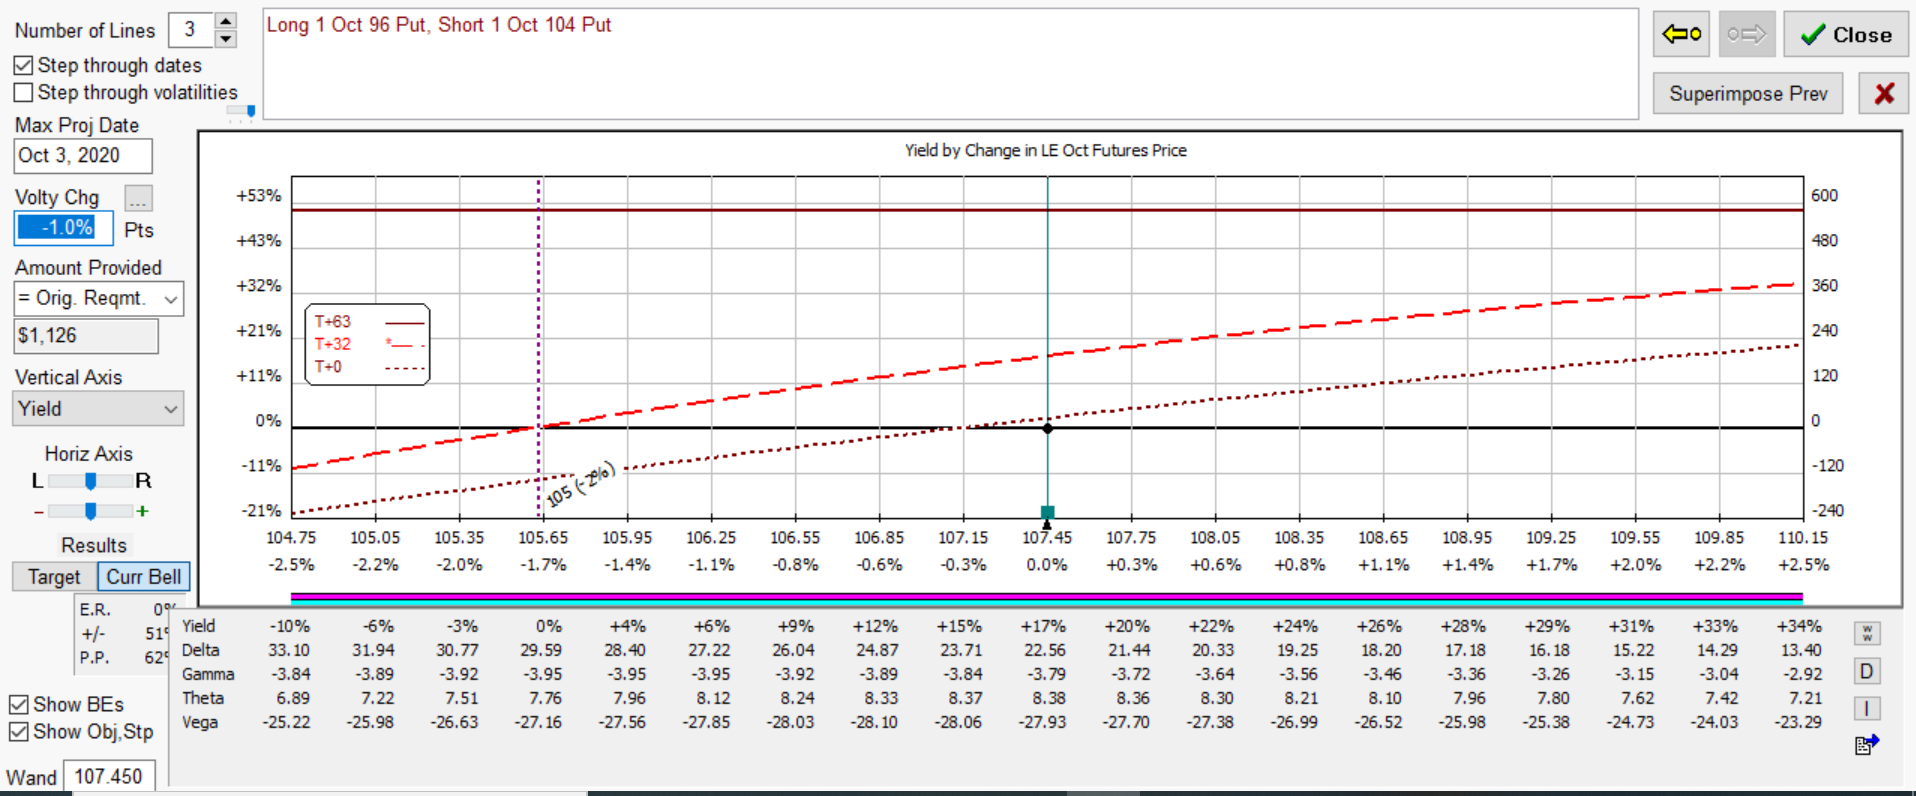Click the position description text box

[x=950, y=64]
